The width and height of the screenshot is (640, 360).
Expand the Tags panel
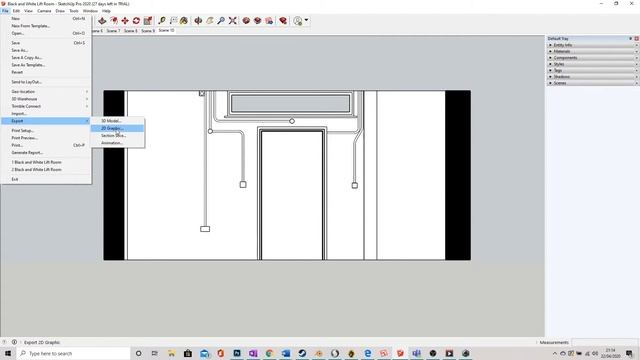[x=593, y=70]
